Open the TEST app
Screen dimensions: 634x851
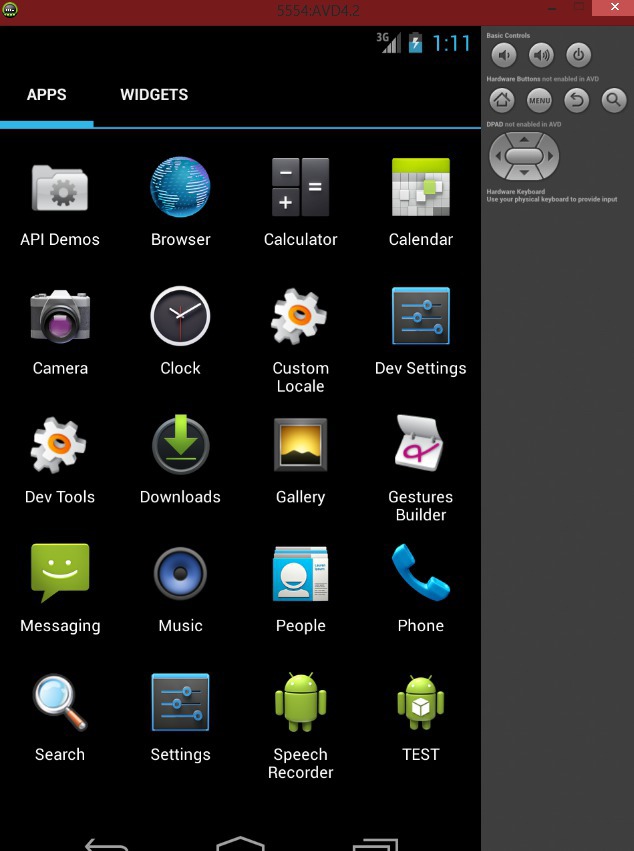[421, 719]
